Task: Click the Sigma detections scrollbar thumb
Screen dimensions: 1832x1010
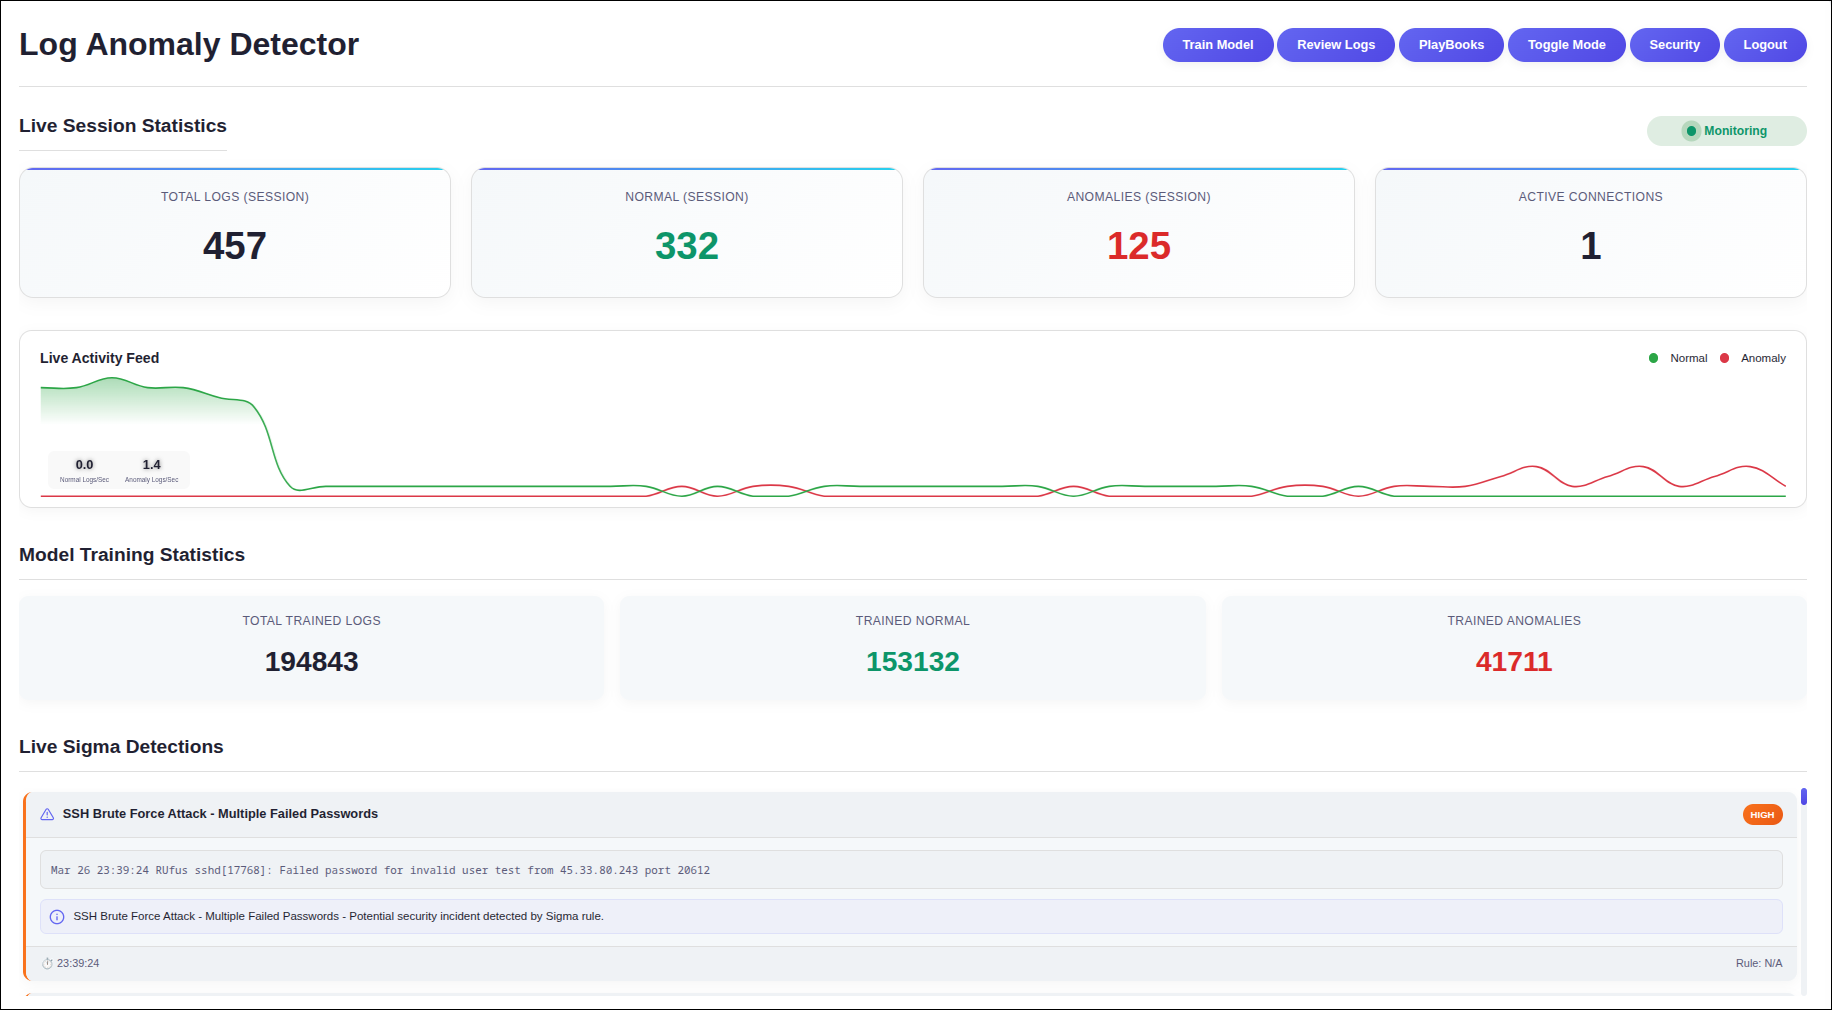Action: (1804, 796)
